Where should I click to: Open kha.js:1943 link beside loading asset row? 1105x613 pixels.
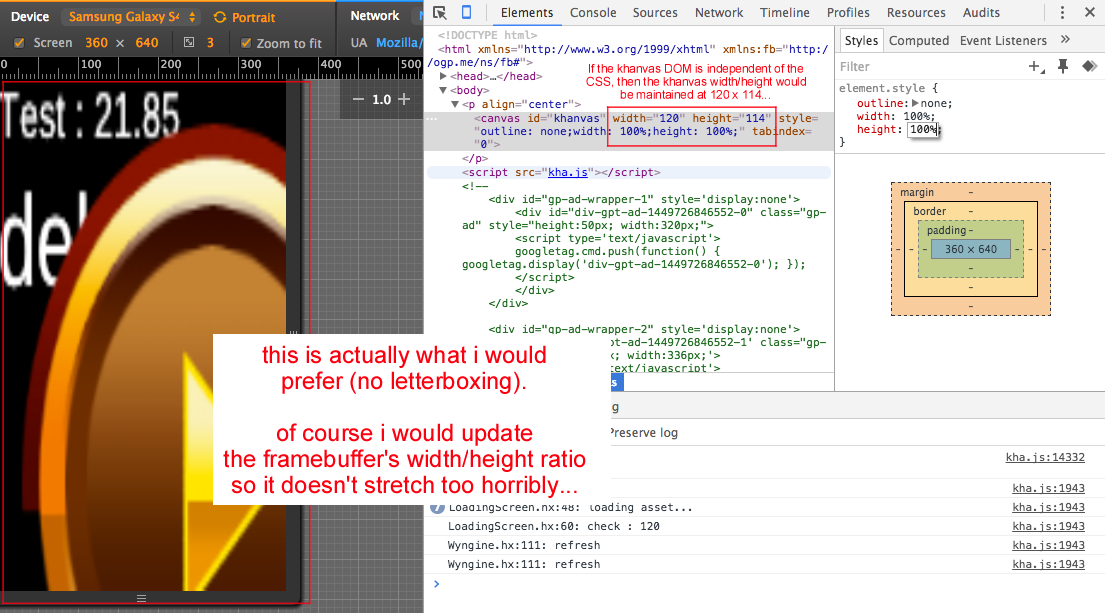[1049, 507]
